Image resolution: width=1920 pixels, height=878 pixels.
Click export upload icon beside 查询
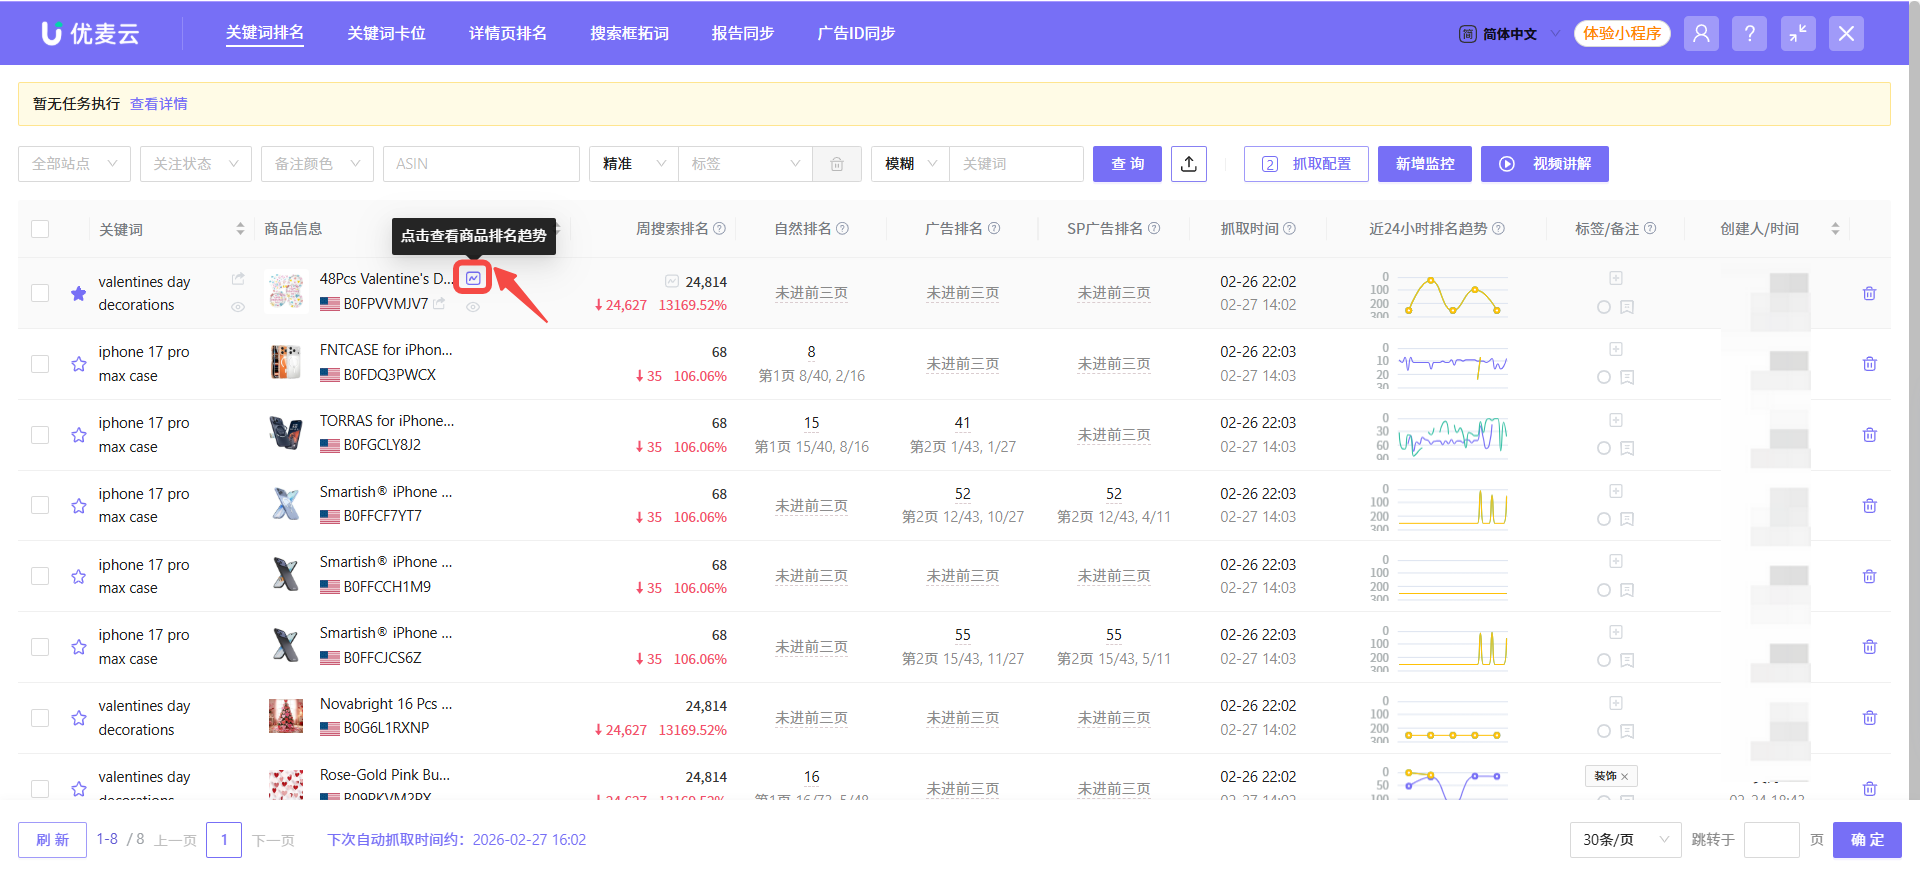(1188, 164)
